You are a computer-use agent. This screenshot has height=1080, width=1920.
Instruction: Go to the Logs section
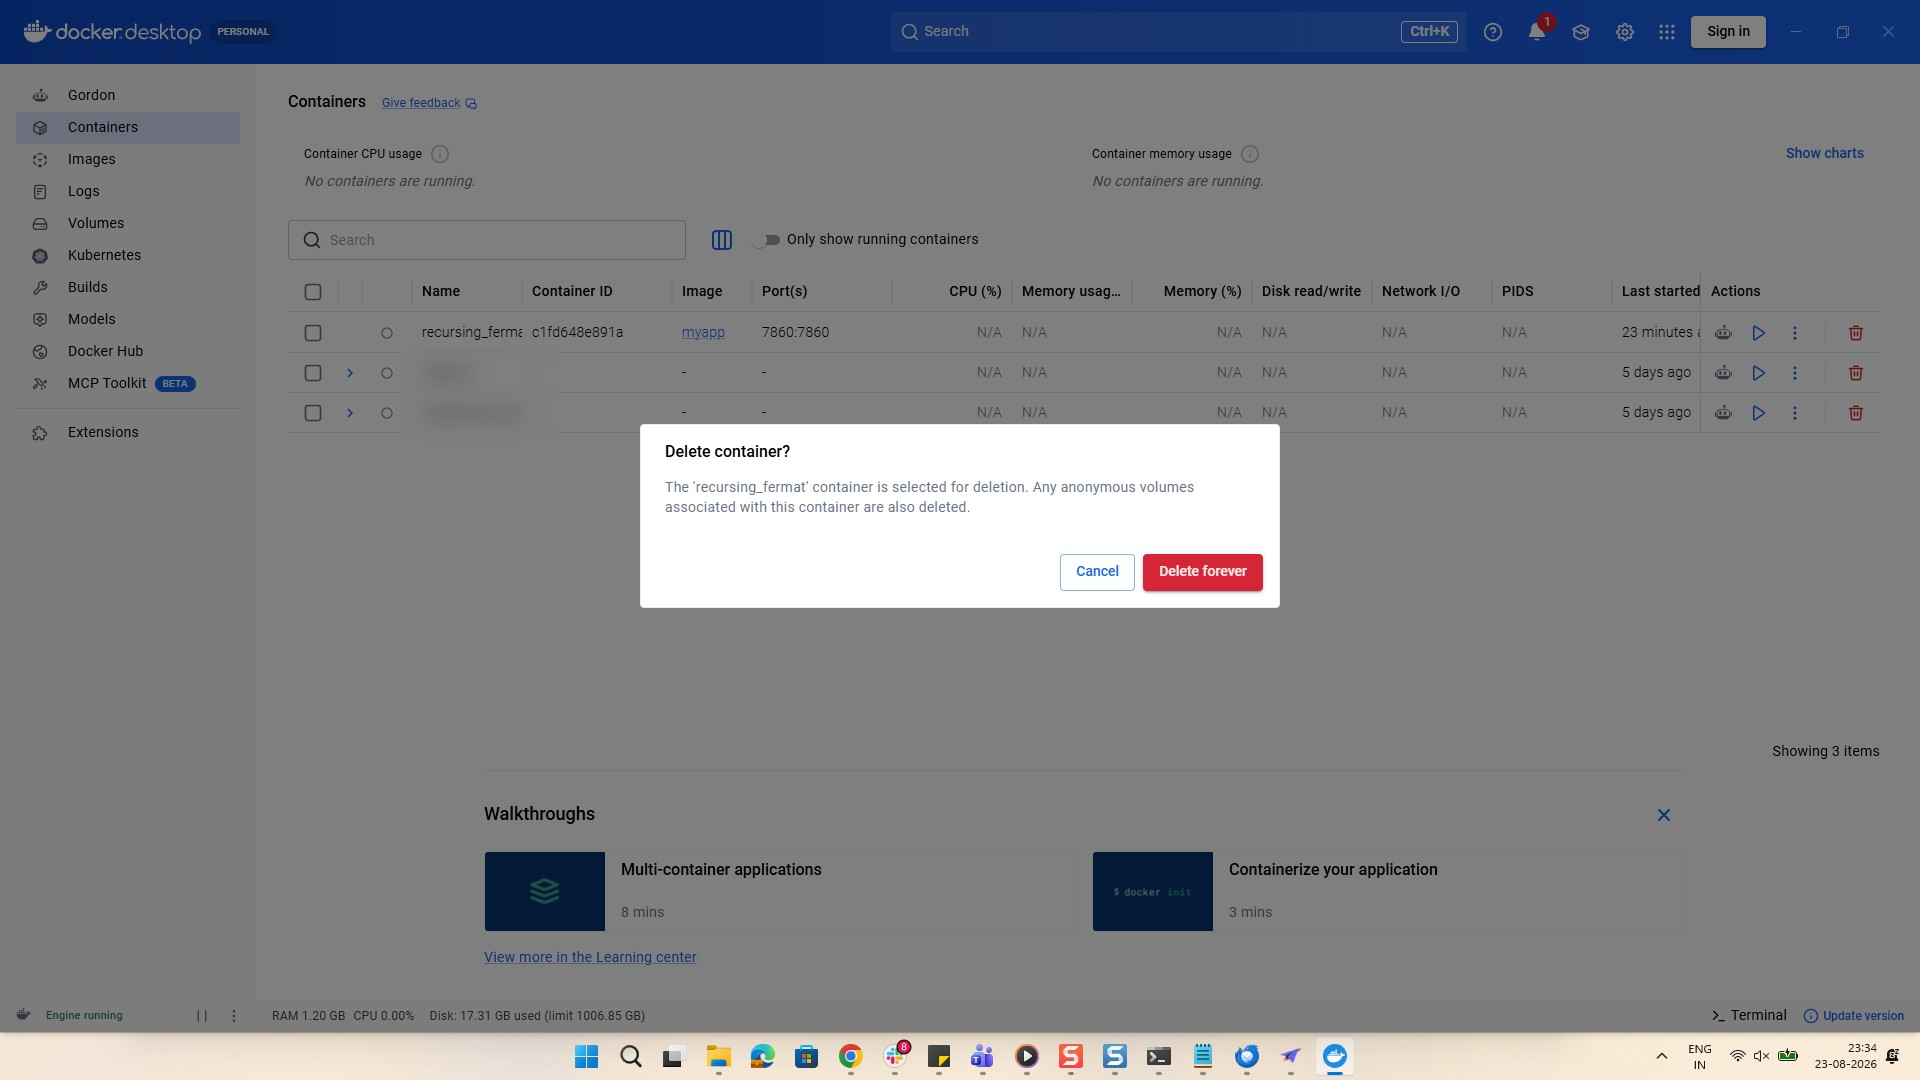[x=128, y=191]
